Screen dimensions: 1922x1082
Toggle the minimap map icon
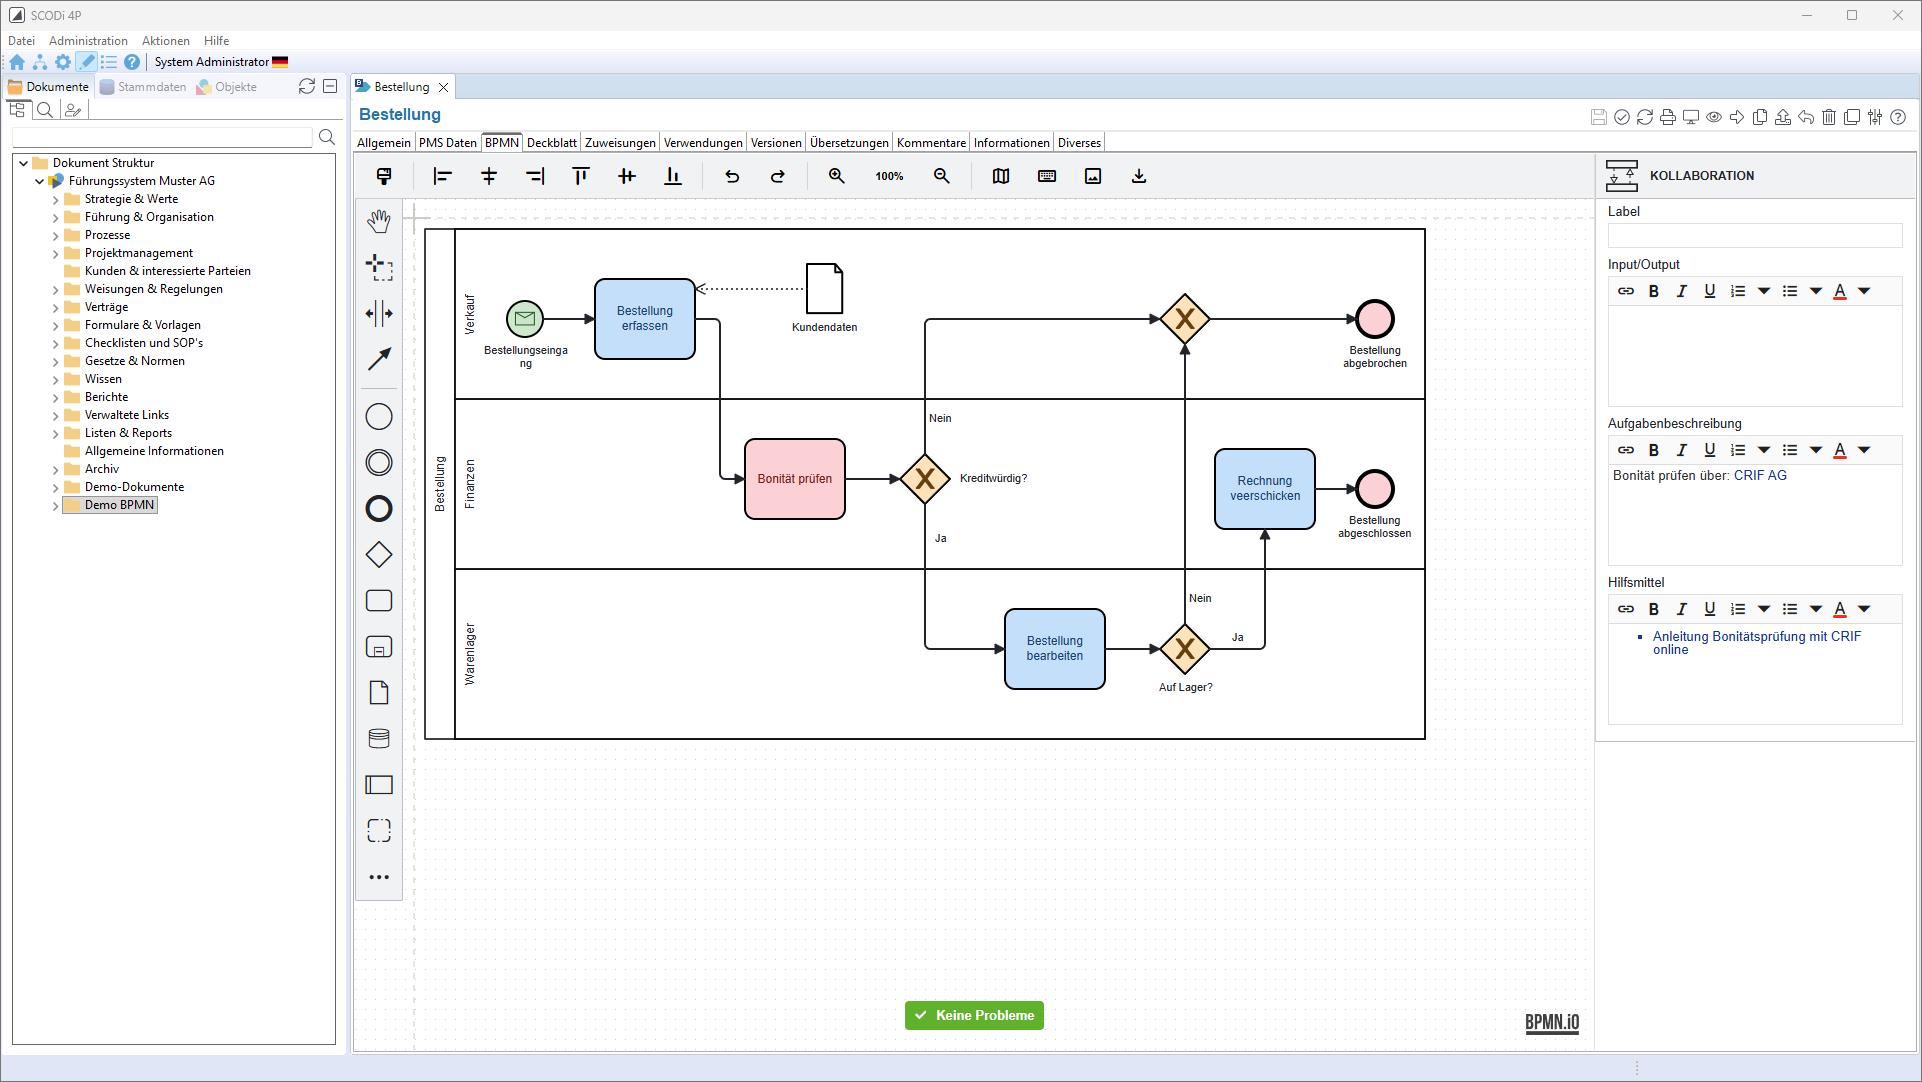(1000, 176)
